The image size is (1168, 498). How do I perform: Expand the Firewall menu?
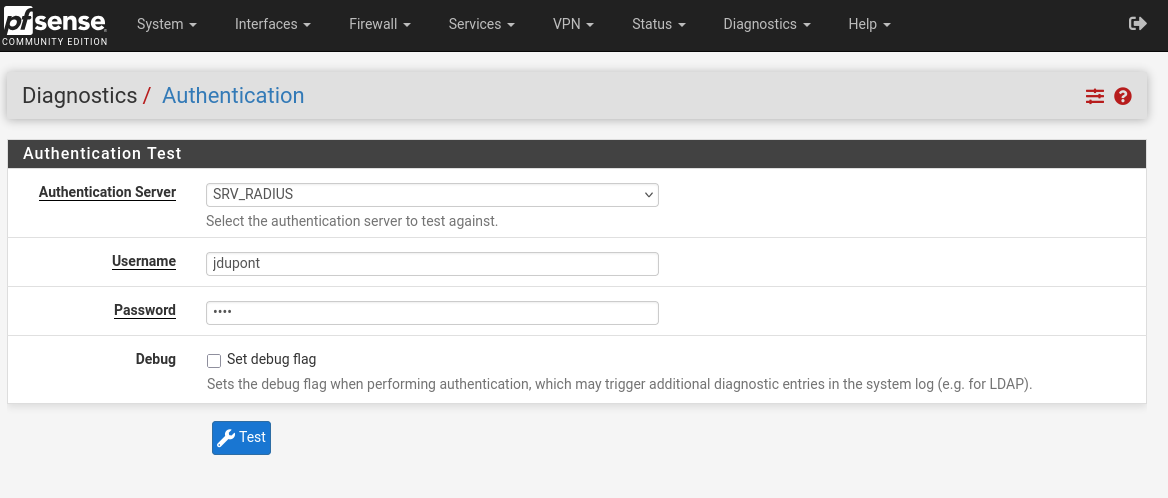pyautogui.click(x=380, y=24)
